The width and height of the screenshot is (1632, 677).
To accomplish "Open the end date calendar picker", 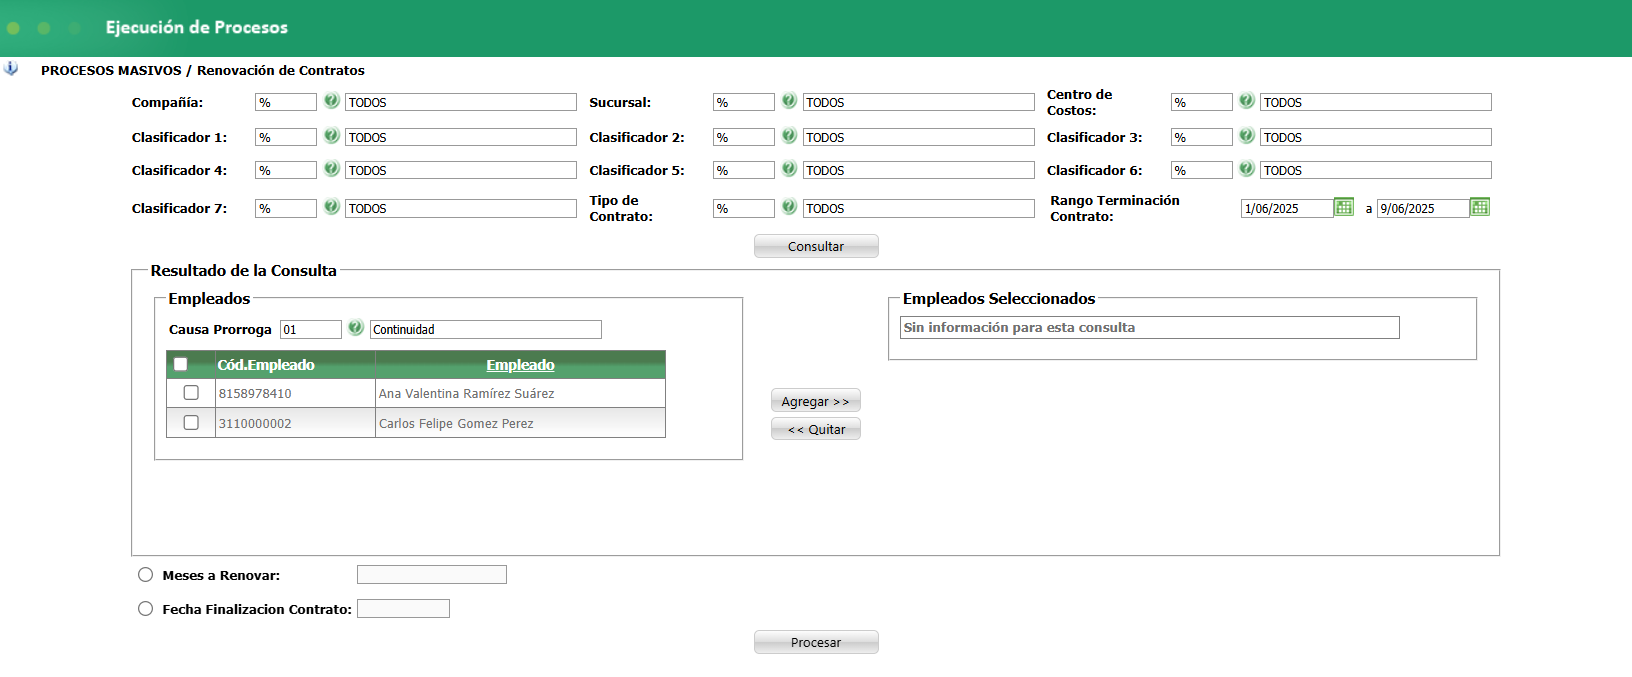I will pyautogui.click(x=1480, y=207).
